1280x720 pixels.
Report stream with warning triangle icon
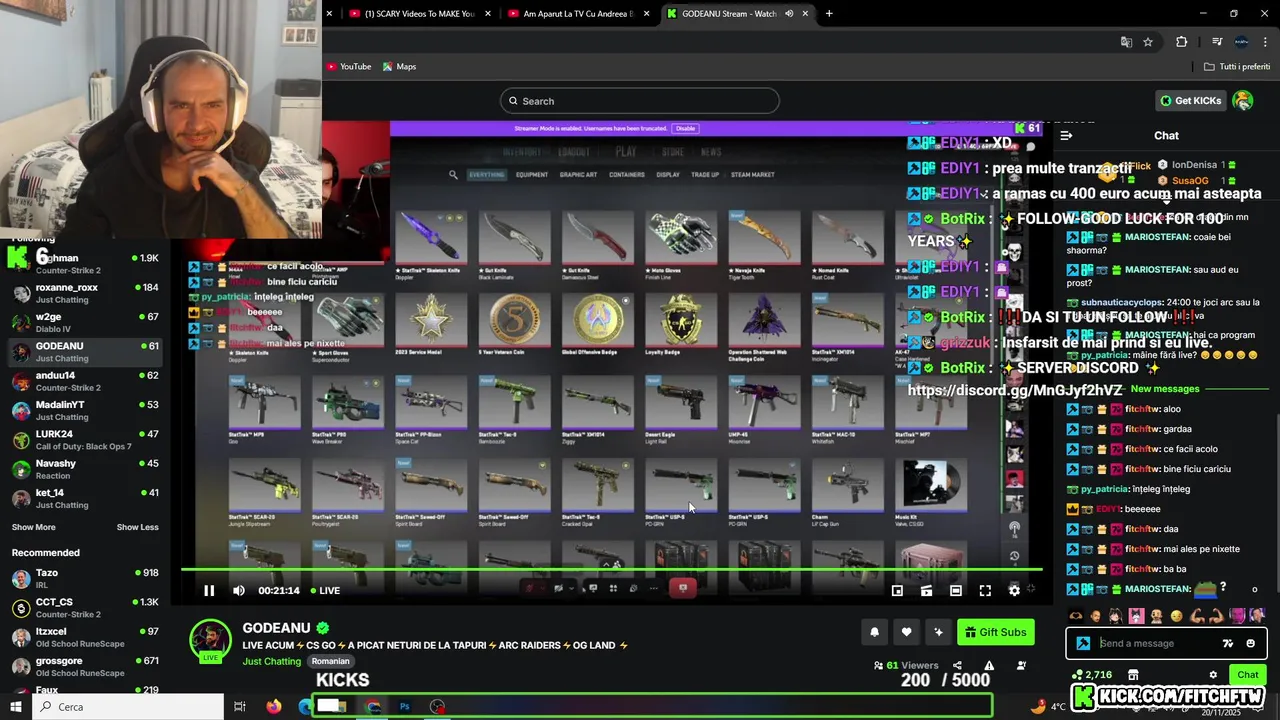(x=989, y=665)
